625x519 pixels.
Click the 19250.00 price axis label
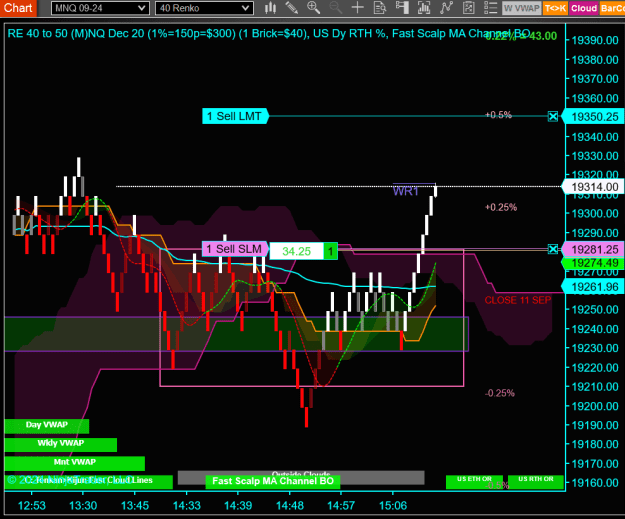595,310
